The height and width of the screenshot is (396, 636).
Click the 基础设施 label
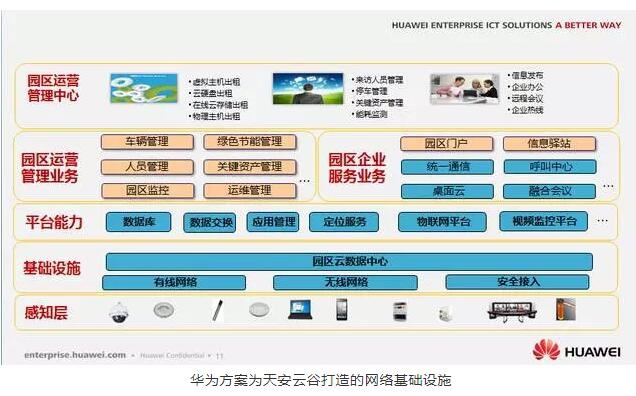52,268
